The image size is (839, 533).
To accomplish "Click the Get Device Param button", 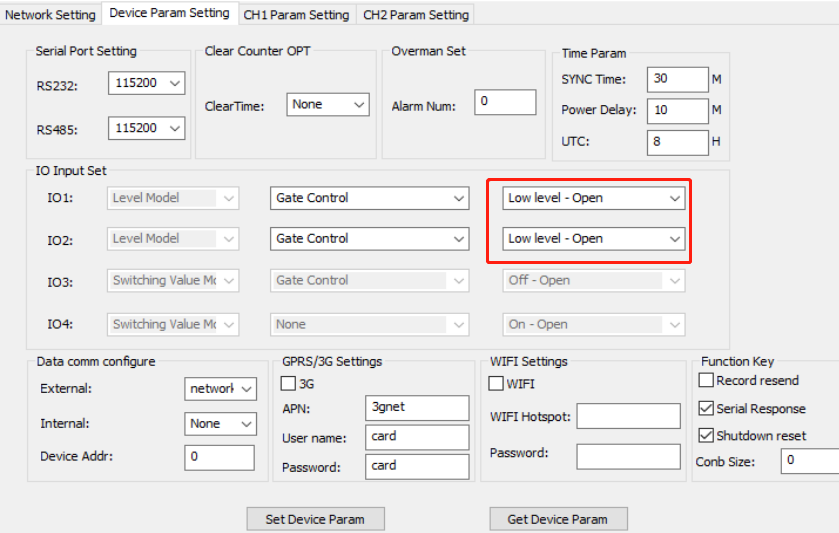I will (558, 519).
